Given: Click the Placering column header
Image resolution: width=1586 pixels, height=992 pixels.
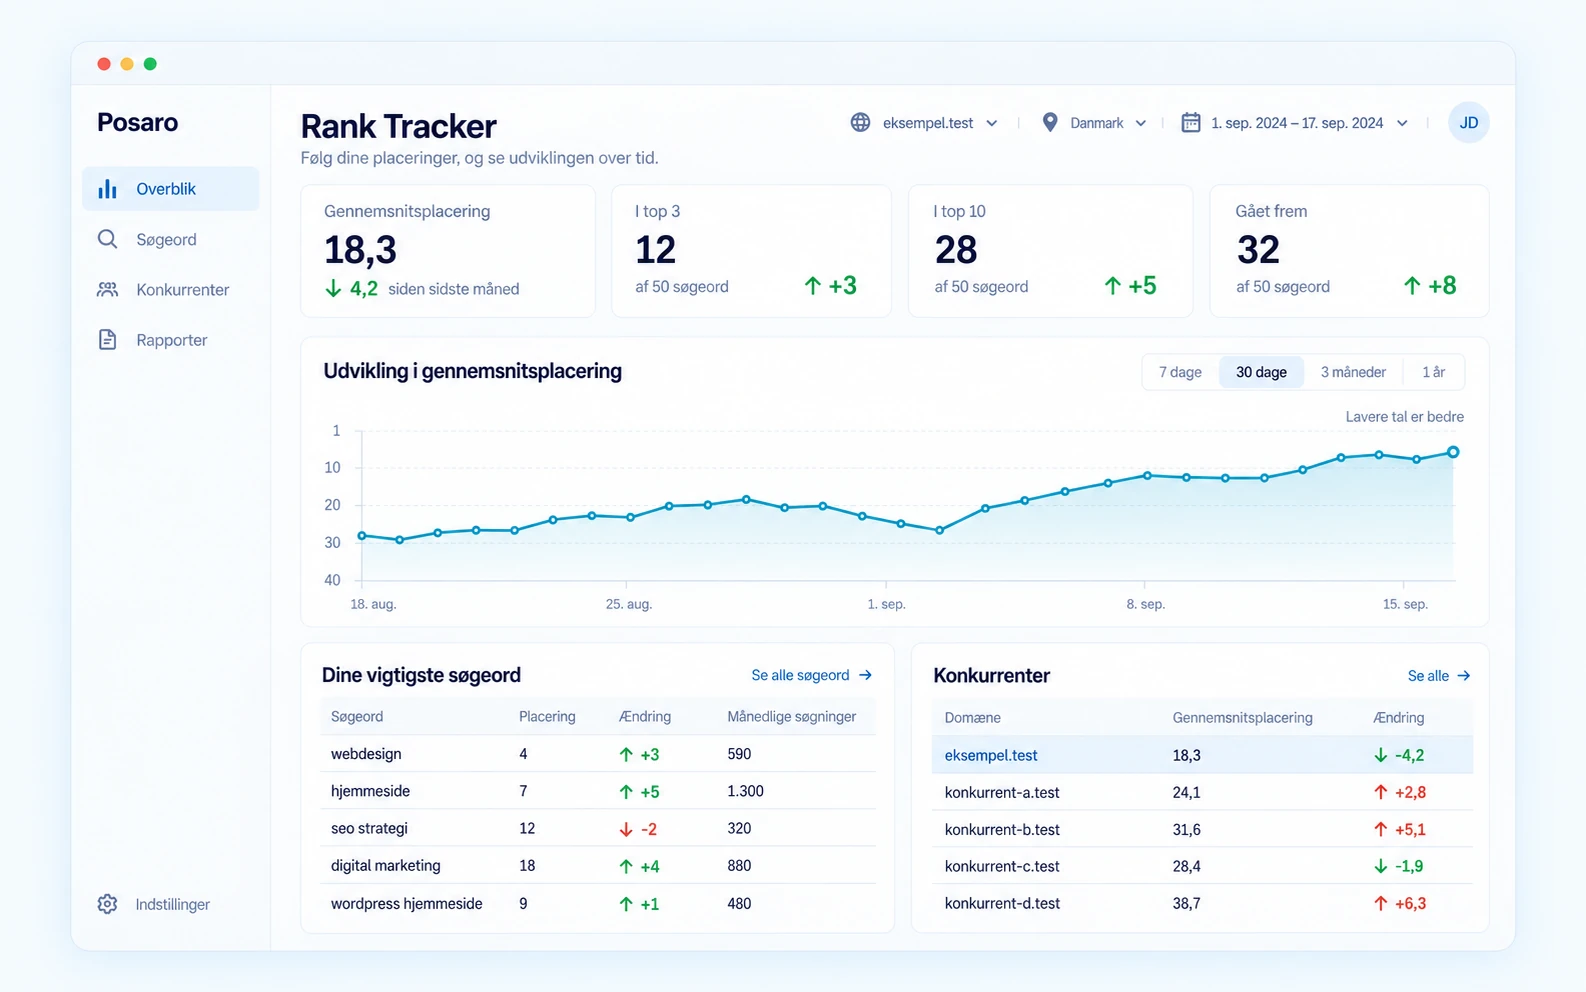Looking at the screenshot, I should pyautogui.click(x=547, y=716).
